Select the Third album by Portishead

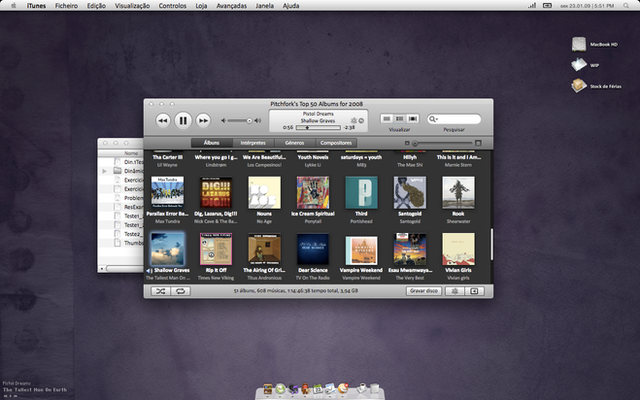[x=361, y=193]
